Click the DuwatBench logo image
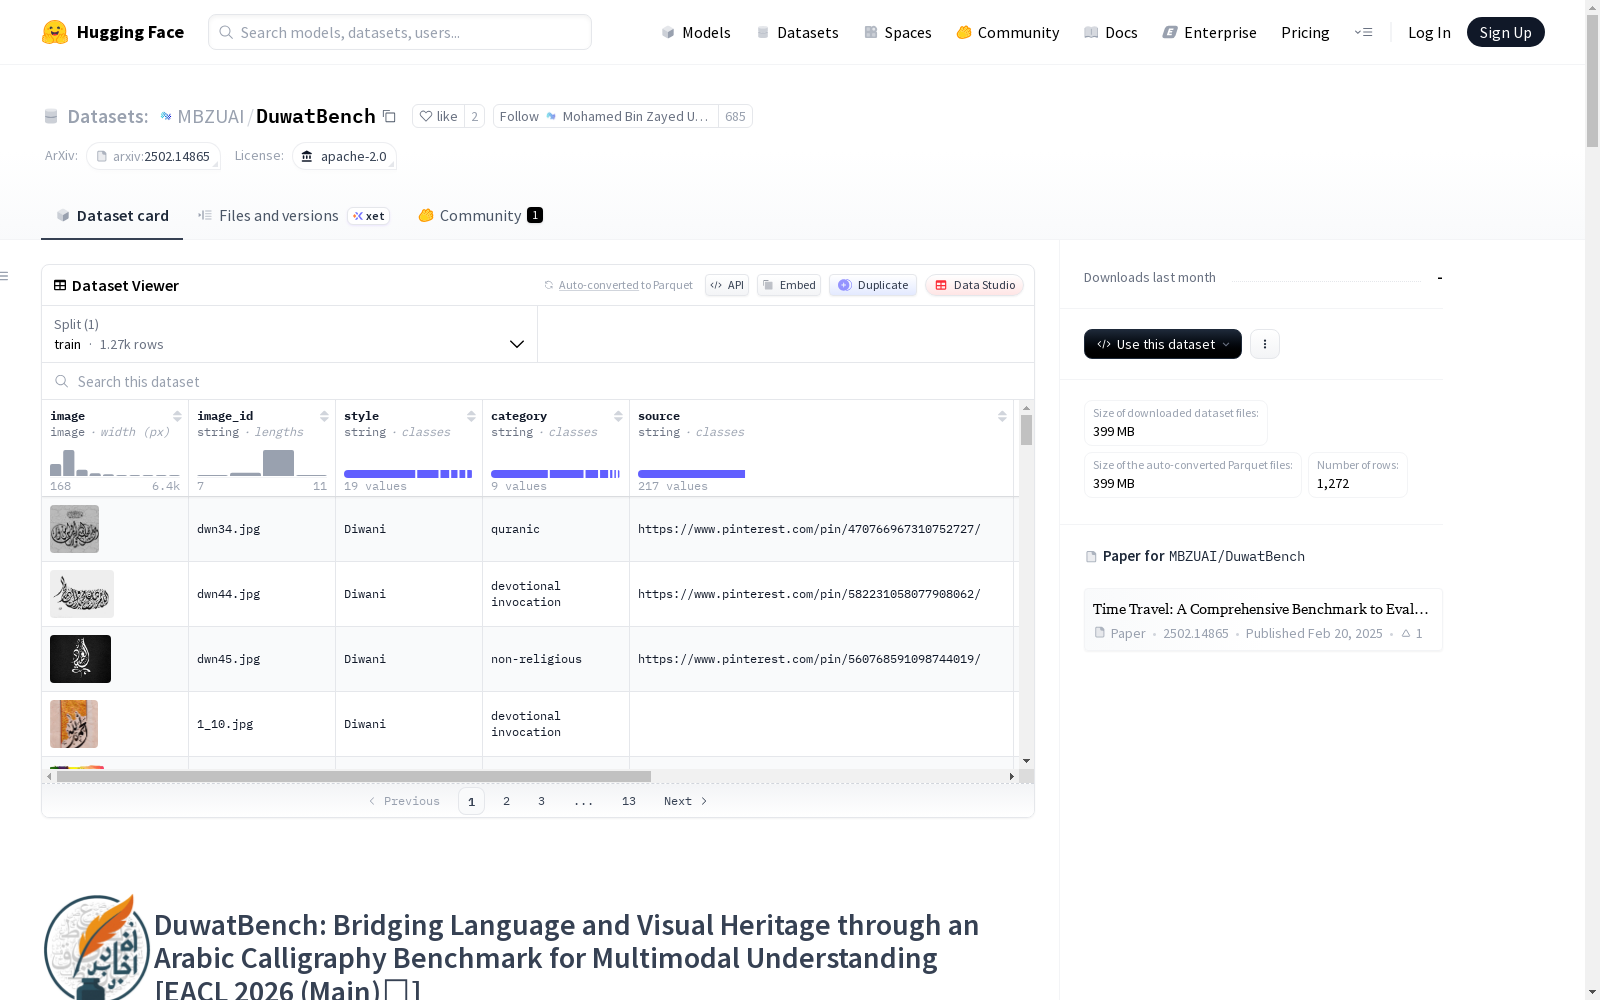 pos(97,947)
